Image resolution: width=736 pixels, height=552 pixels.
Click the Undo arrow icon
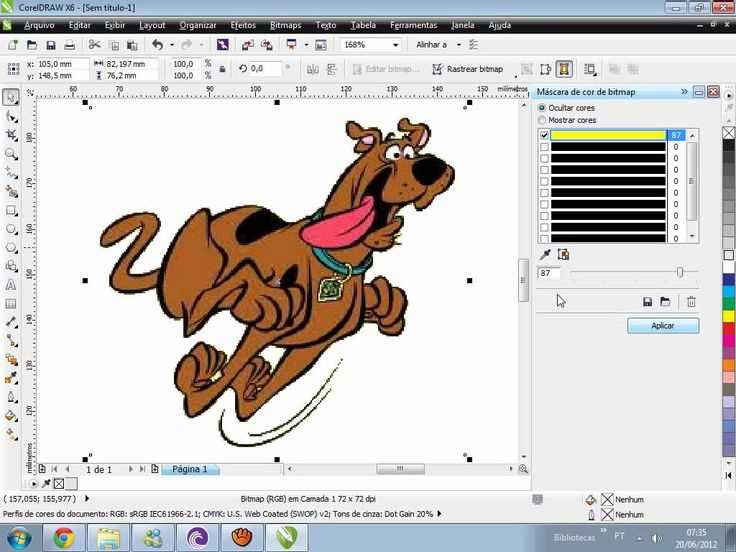pos(157,45)
